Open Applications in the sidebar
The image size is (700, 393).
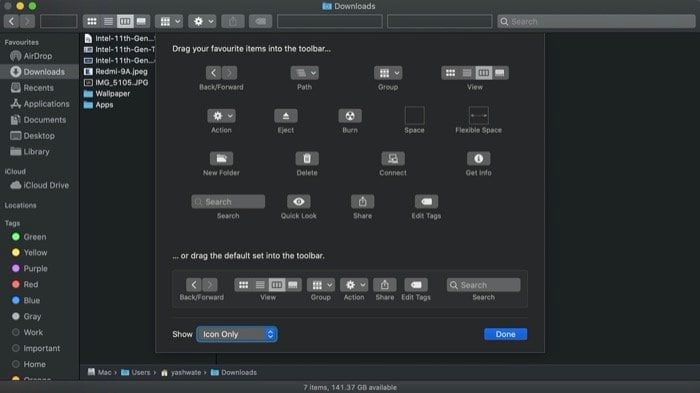[x=39, y=104]
